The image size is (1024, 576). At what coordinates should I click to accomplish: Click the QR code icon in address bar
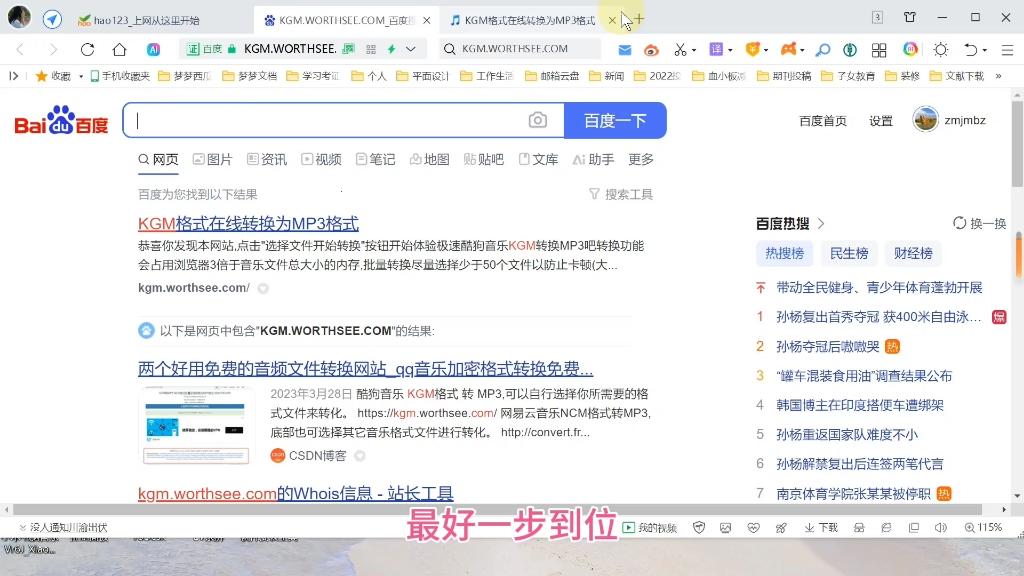[371, 49]
